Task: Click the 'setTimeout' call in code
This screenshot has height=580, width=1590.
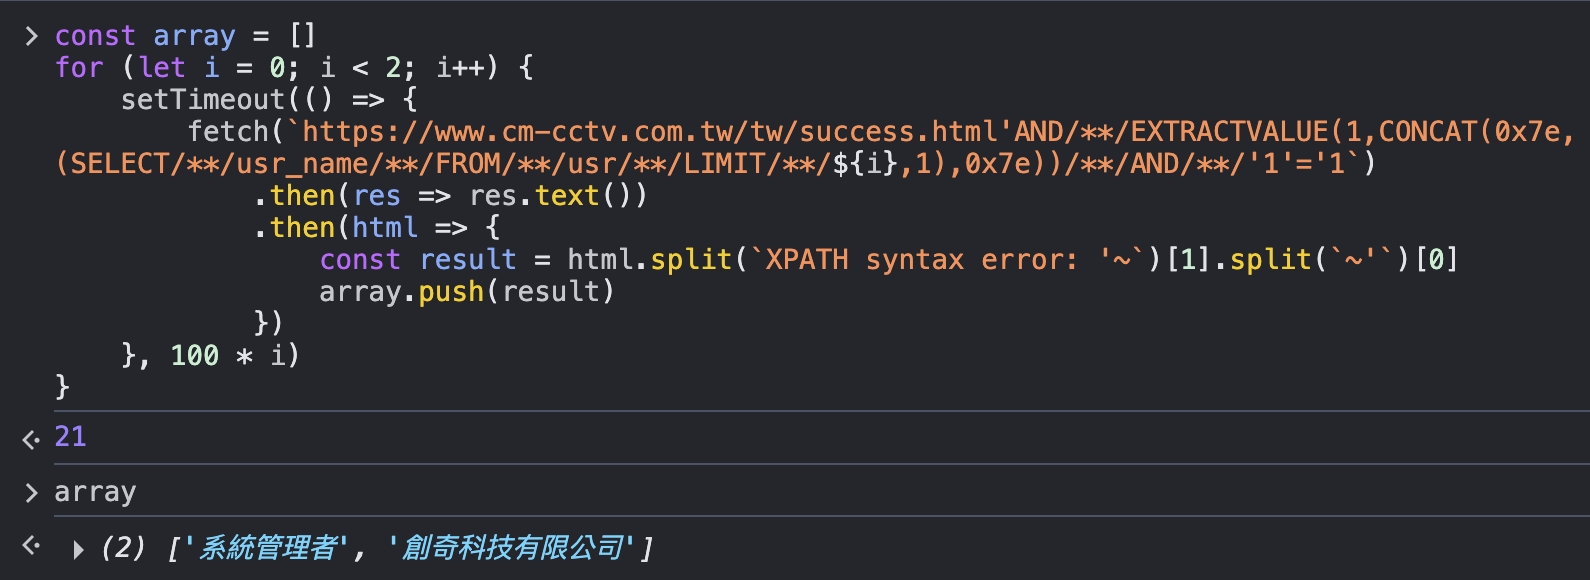Action: tap(203, 100)
